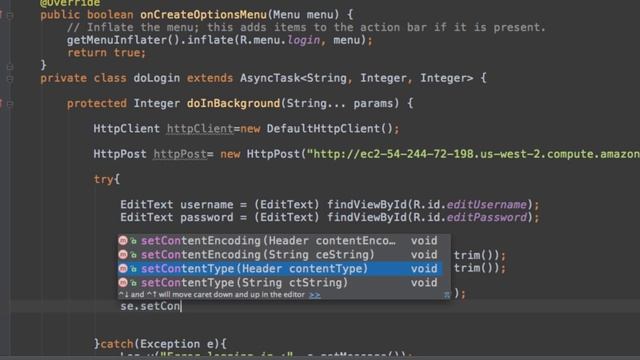Click the extends keyword
The image size is (640, 360).
click(x=210, y=78)
